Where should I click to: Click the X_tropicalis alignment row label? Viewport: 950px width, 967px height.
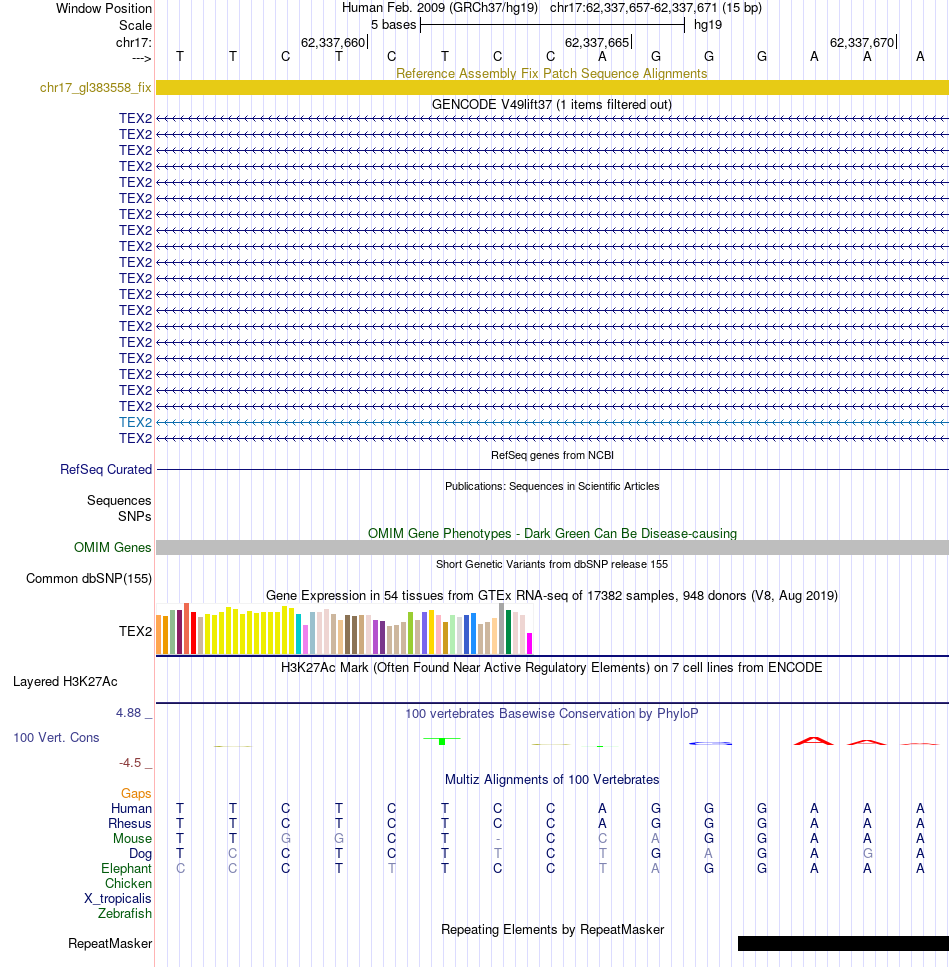pos(117,899)
